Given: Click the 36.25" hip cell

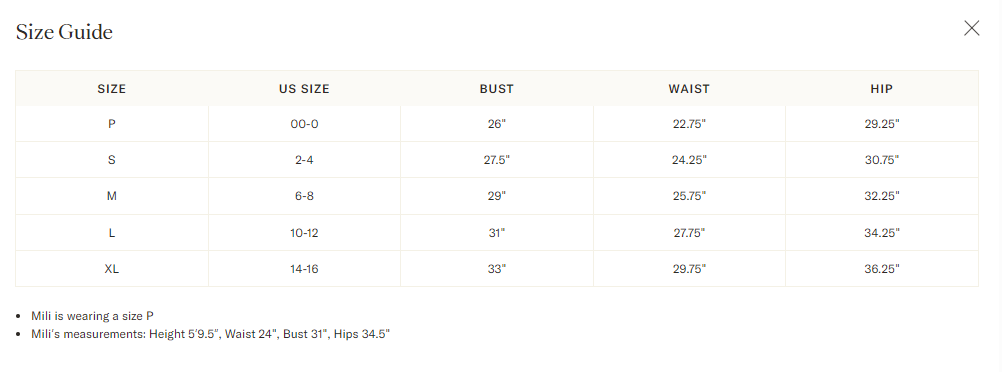Looking at the screenshot, I should tap(882, 269).
